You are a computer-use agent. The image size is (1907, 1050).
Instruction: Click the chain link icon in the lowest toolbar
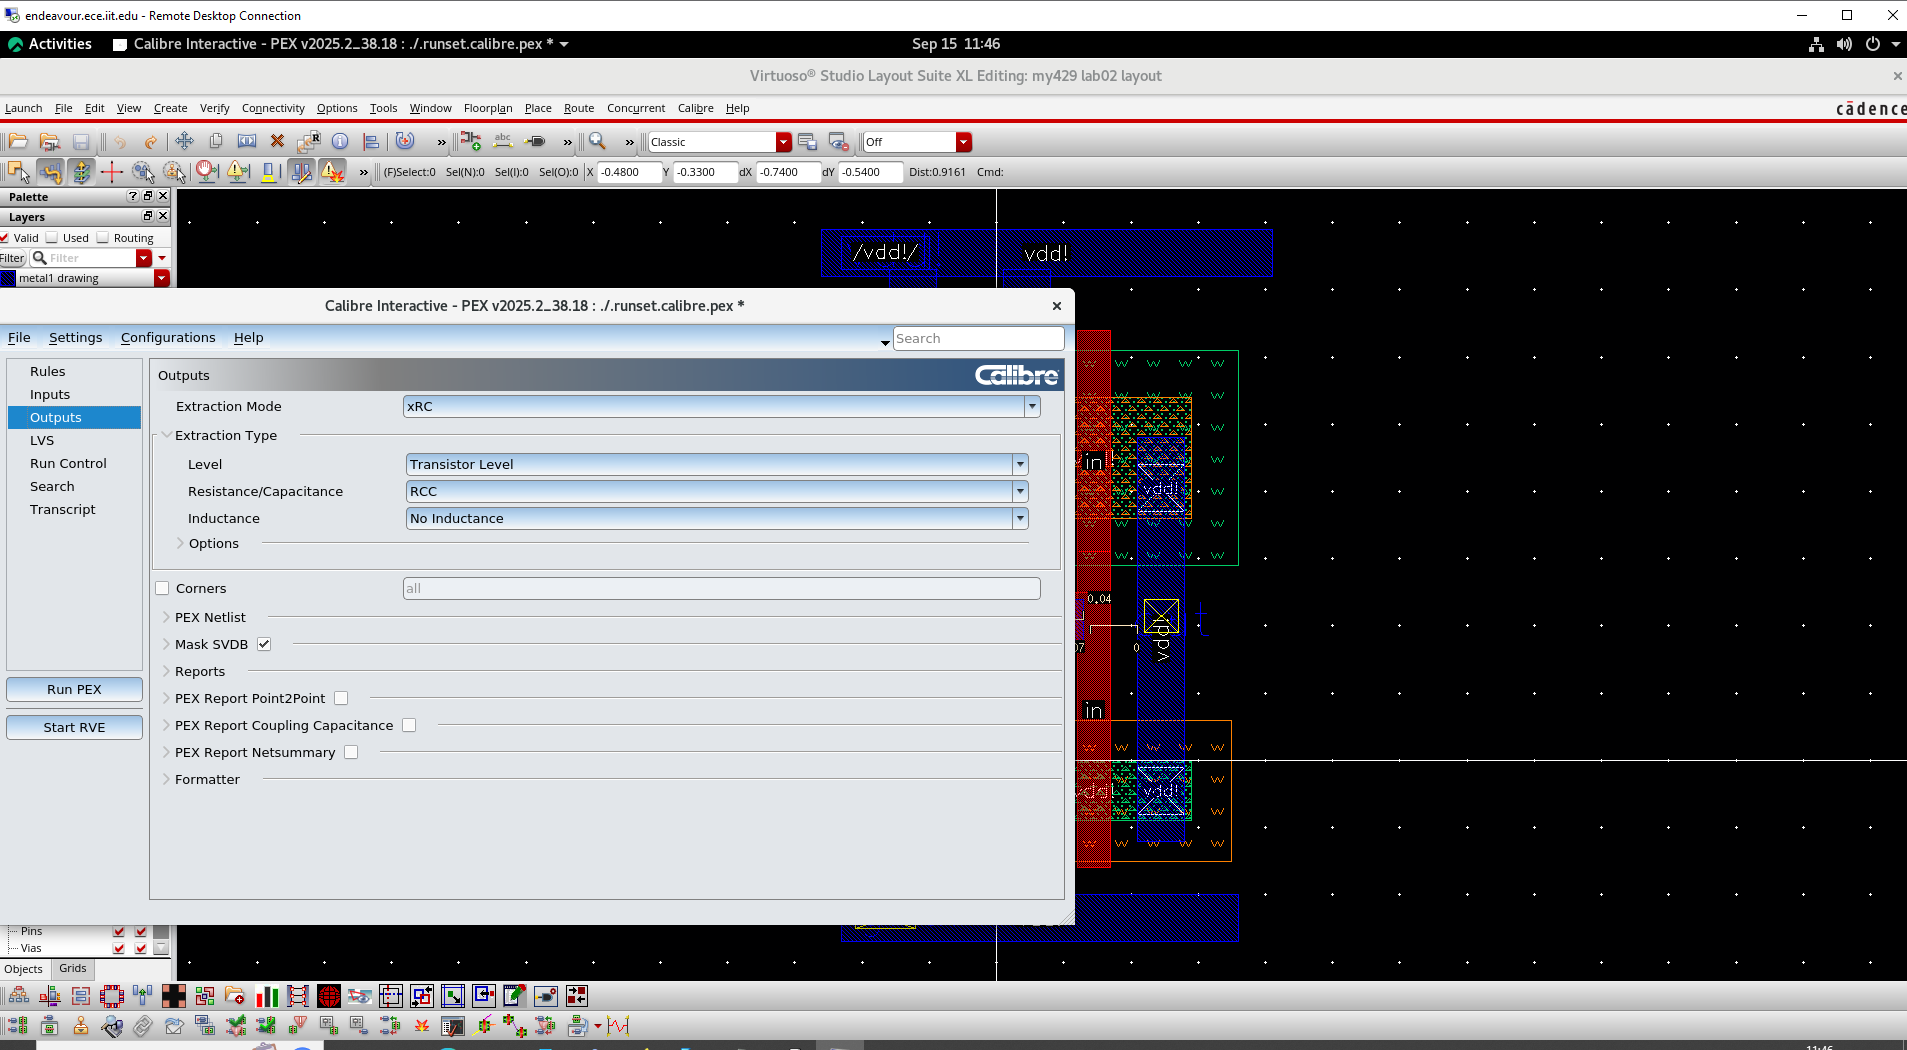[x=143, y=1026]
